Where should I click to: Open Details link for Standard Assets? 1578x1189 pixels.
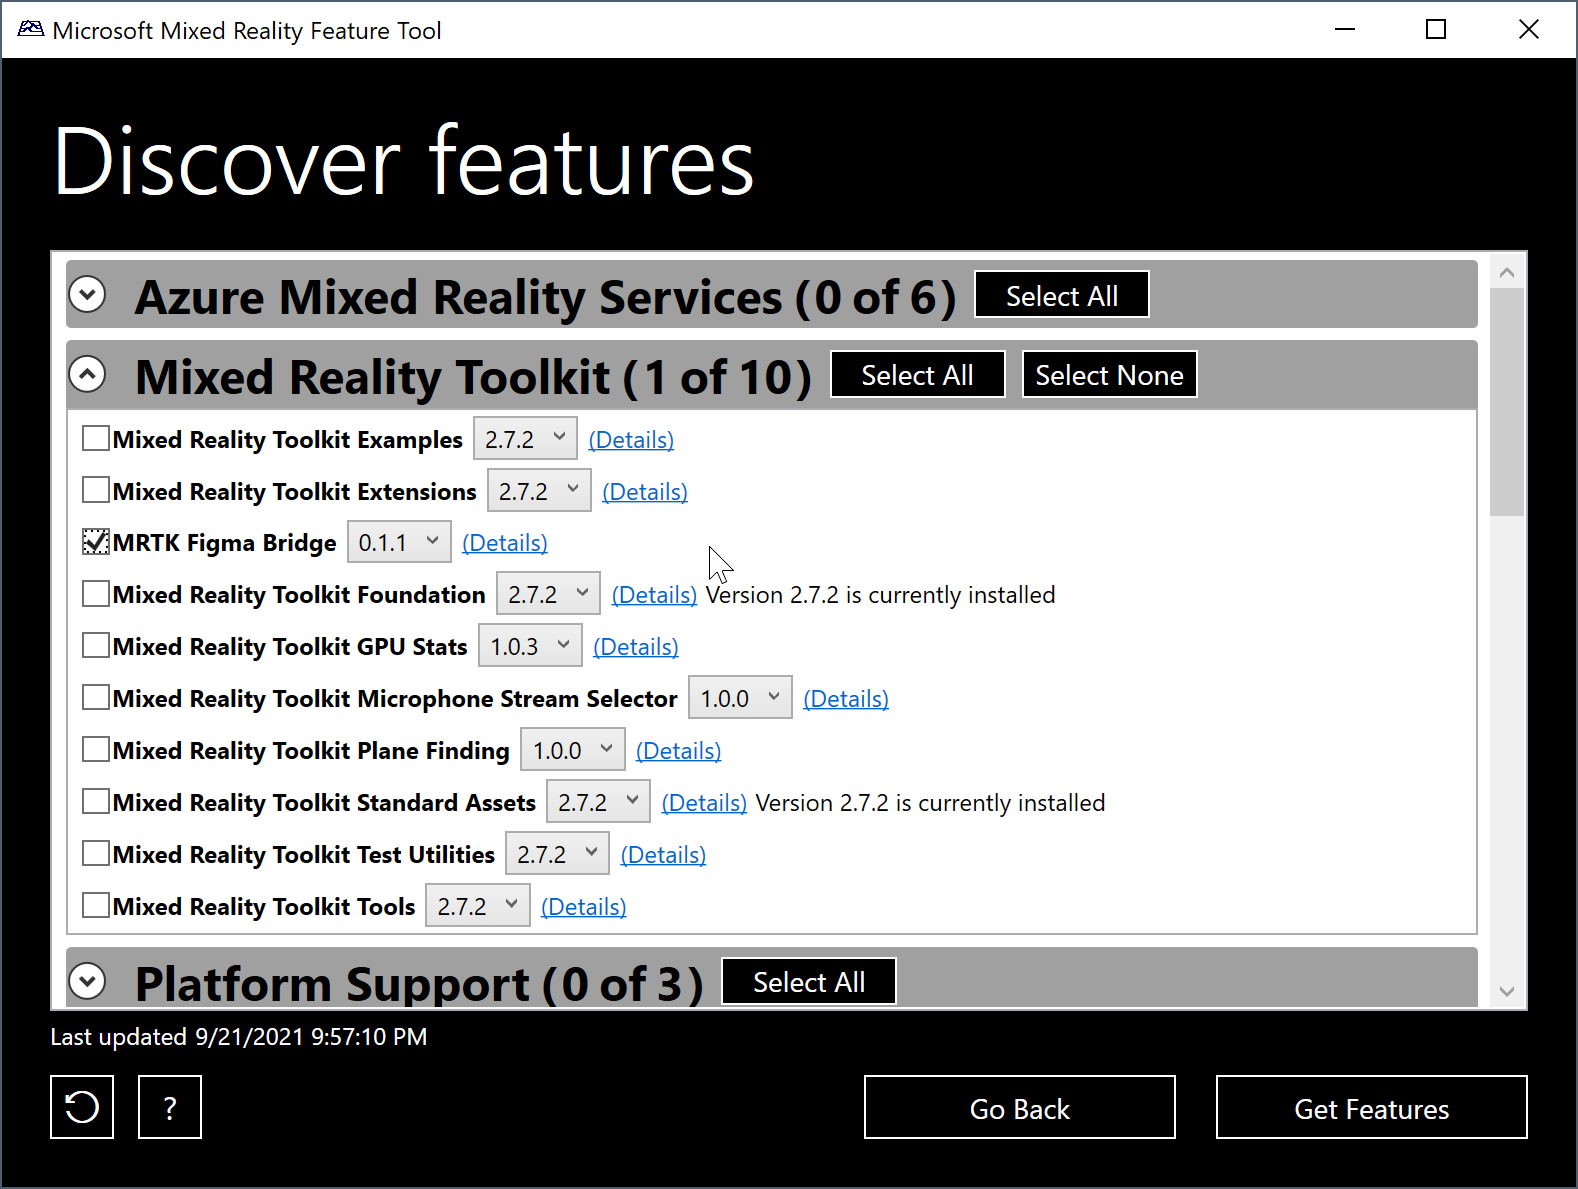tap(704, 803)
